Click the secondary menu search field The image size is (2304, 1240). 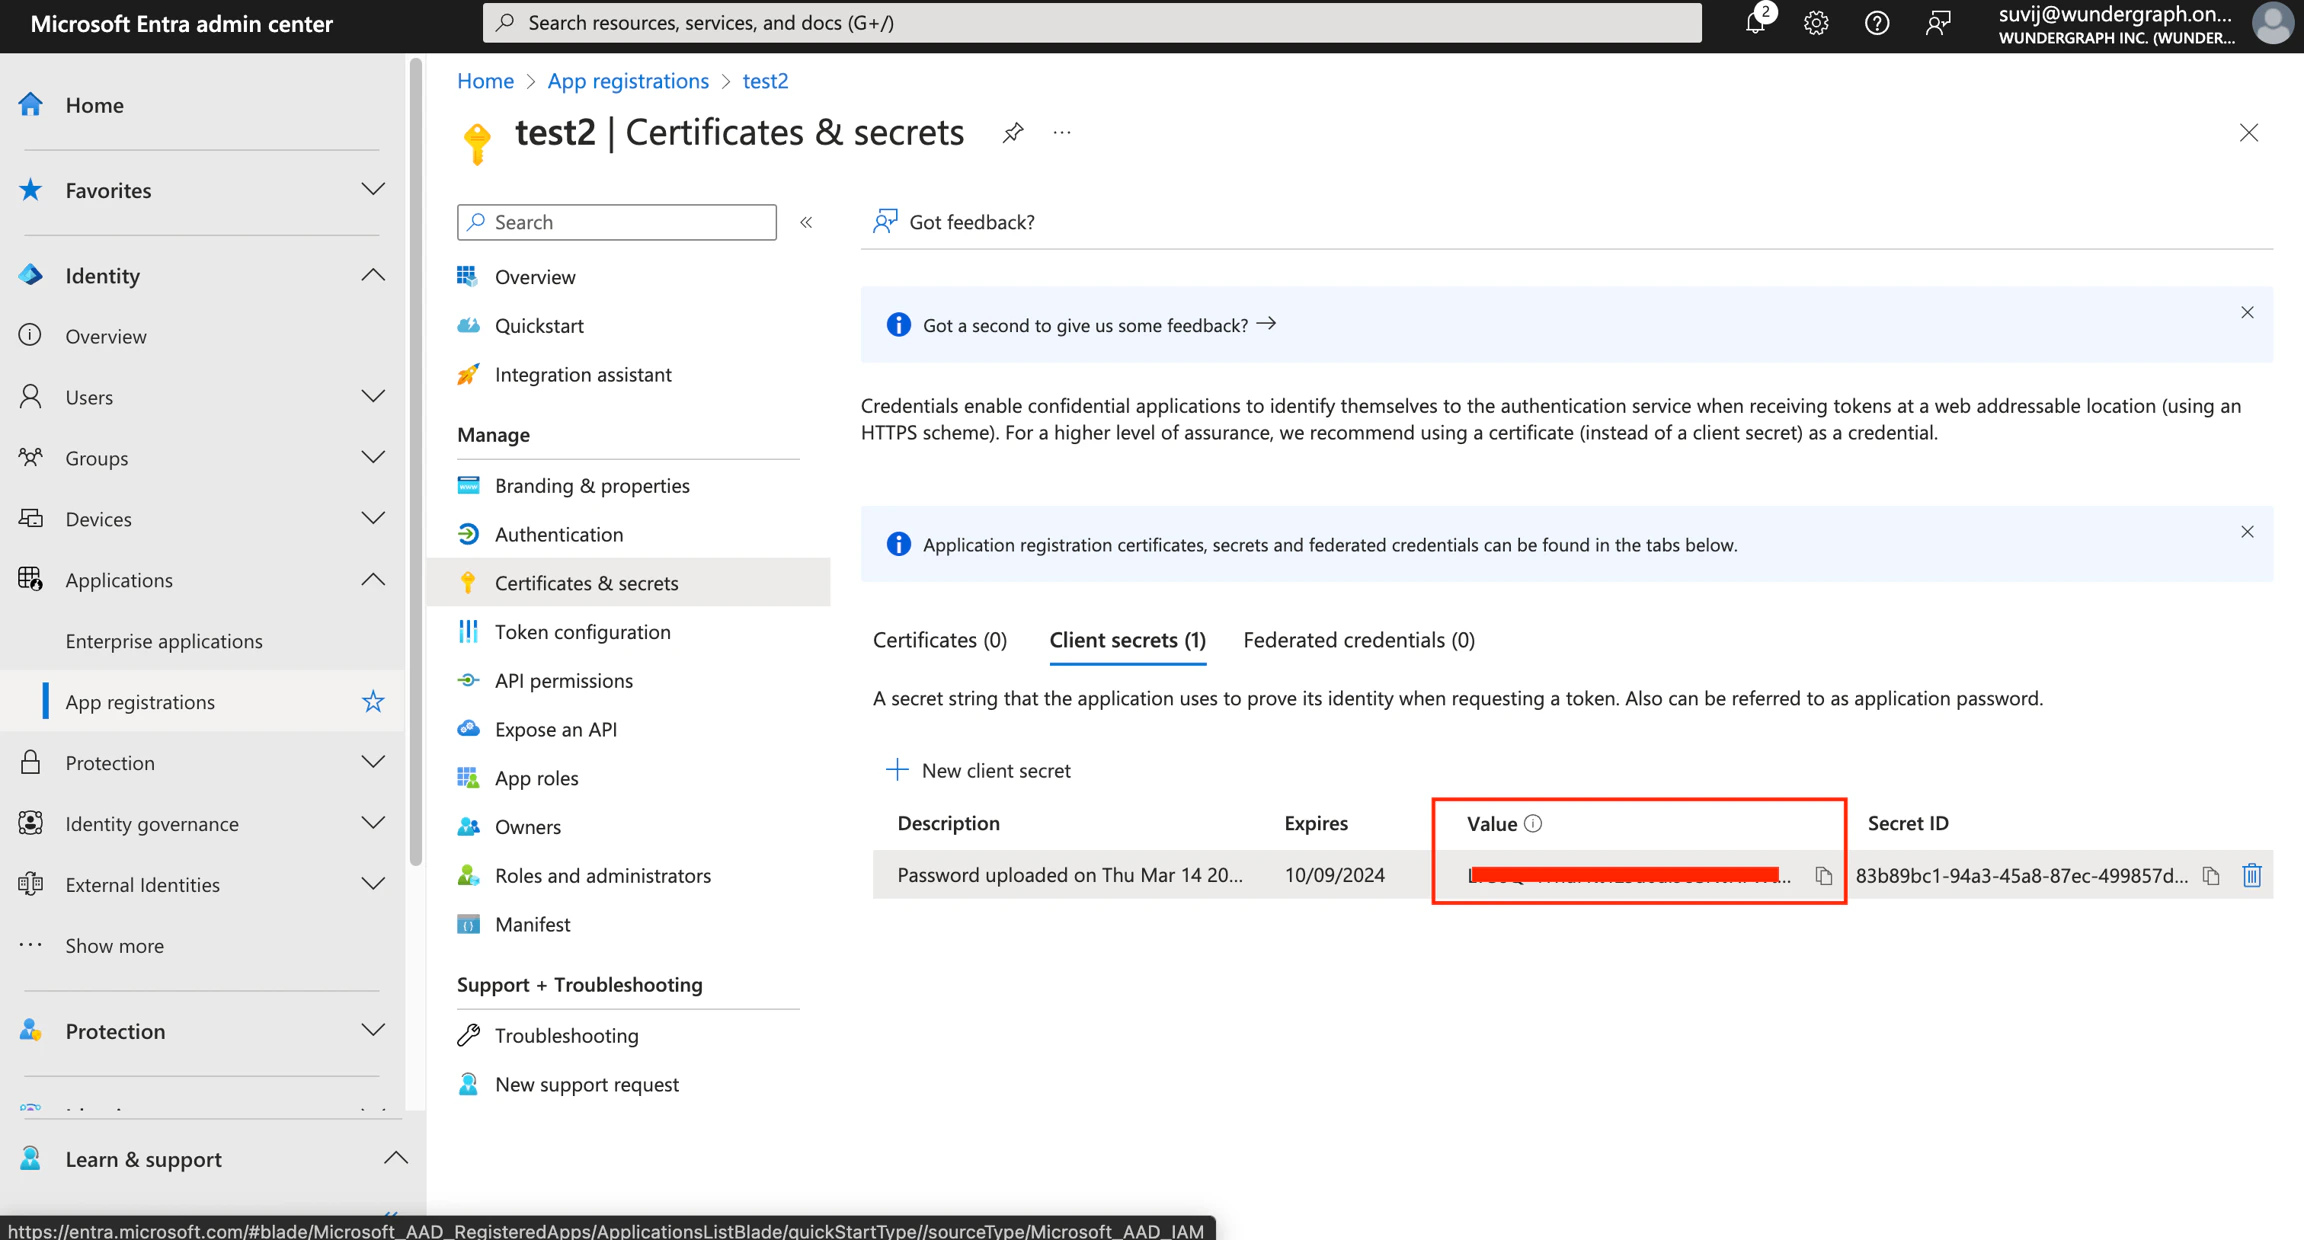pyautogui.click(x=616, y=221)
